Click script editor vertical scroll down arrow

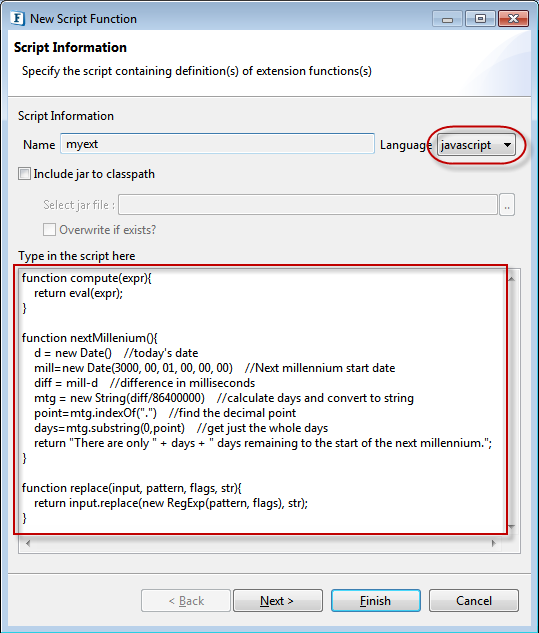pyautogui.click(x=512, y=526)
